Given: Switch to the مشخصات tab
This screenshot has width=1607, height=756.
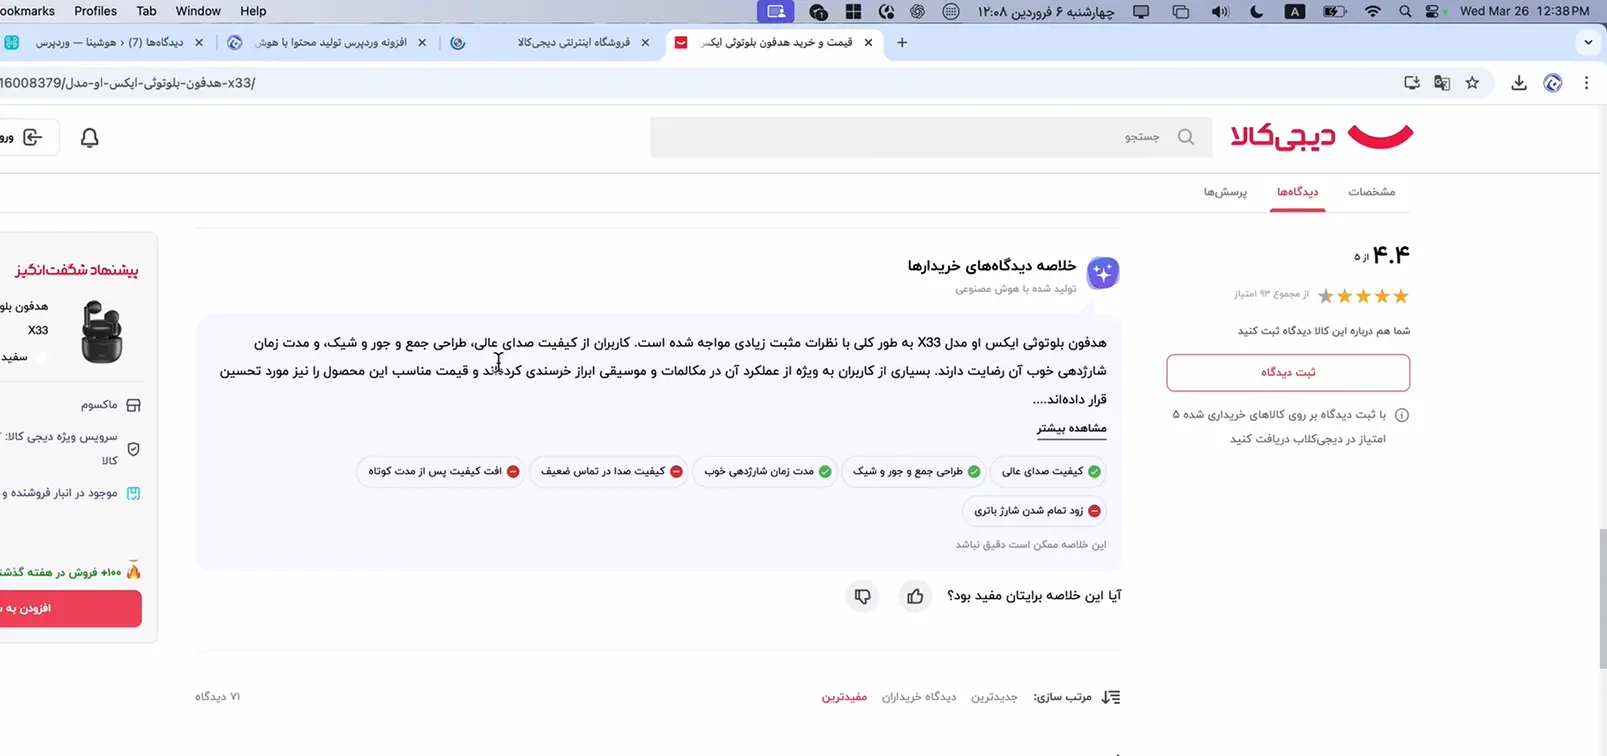Looking at the screenshot, I should [1371, 191].
